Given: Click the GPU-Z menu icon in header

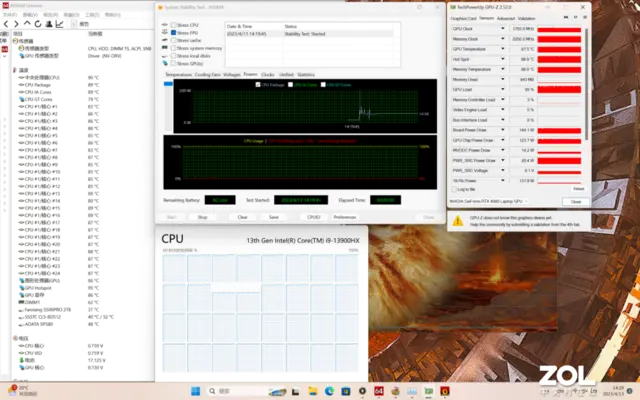Looking at the screenshot, I should pos(585,18).
